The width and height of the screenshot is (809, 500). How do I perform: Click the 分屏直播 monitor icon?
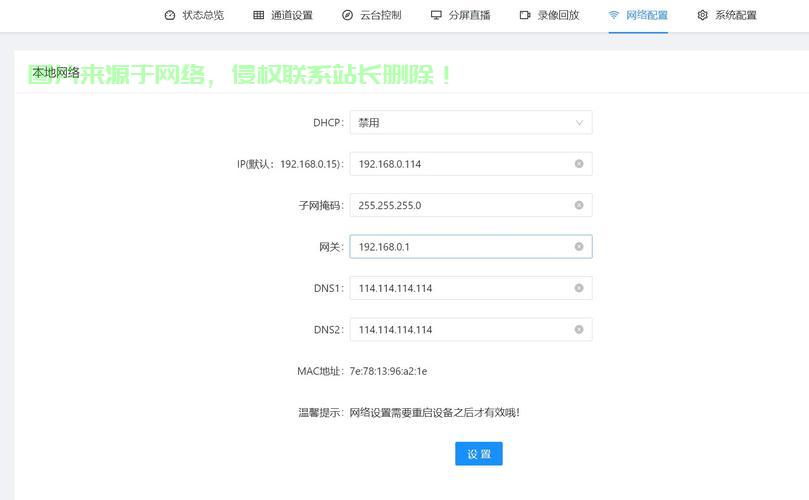(x=436, y=15)
